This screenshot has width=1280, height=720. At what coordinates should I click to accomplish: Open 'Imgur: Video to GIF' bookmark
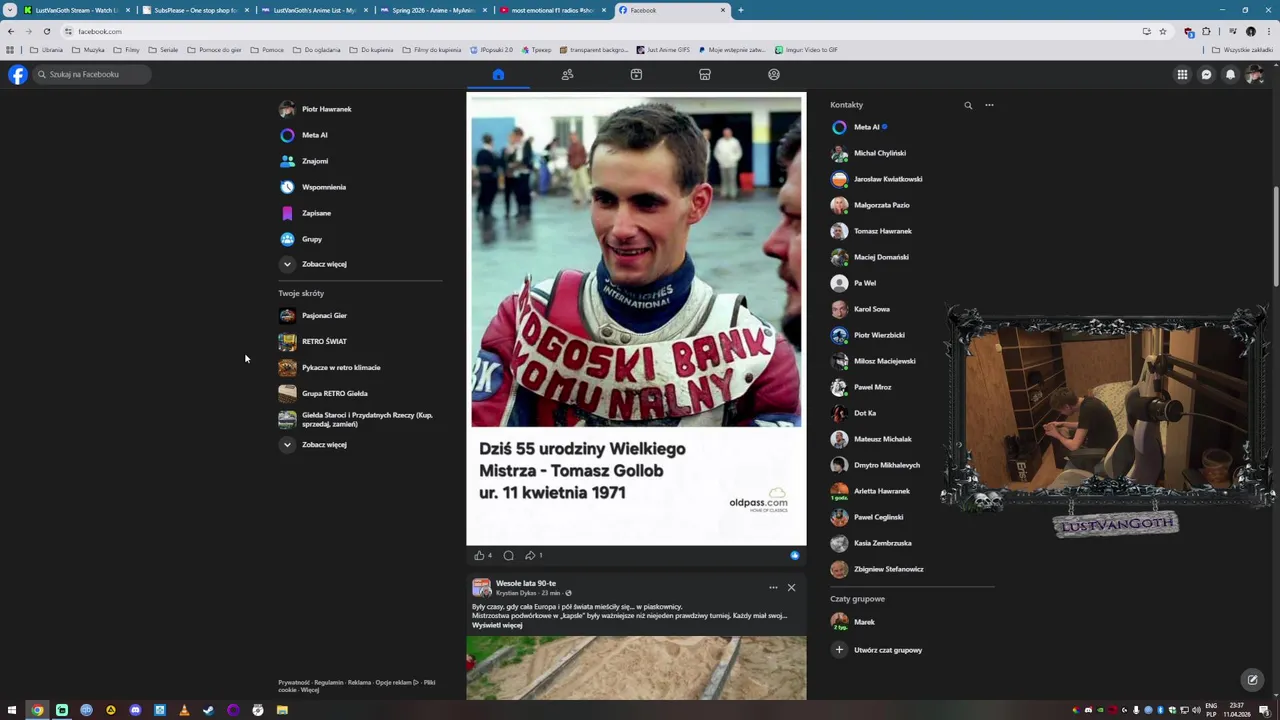[x=806, y=50]
